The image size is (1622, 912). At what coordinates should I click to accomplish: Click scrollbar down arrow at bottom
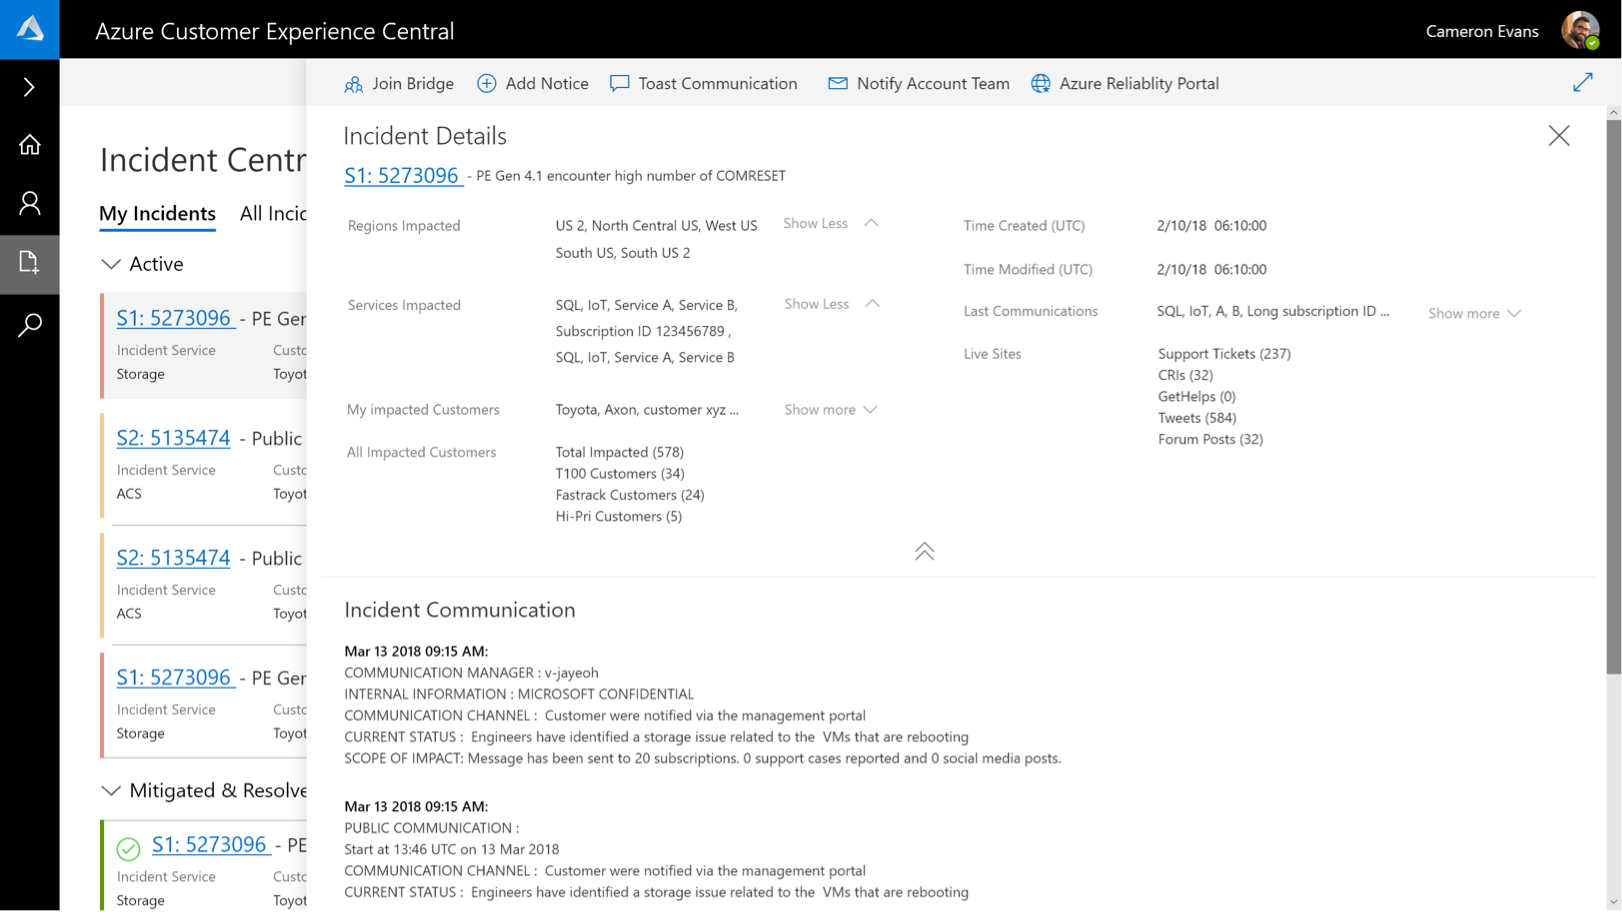[x=1613, y=902]
